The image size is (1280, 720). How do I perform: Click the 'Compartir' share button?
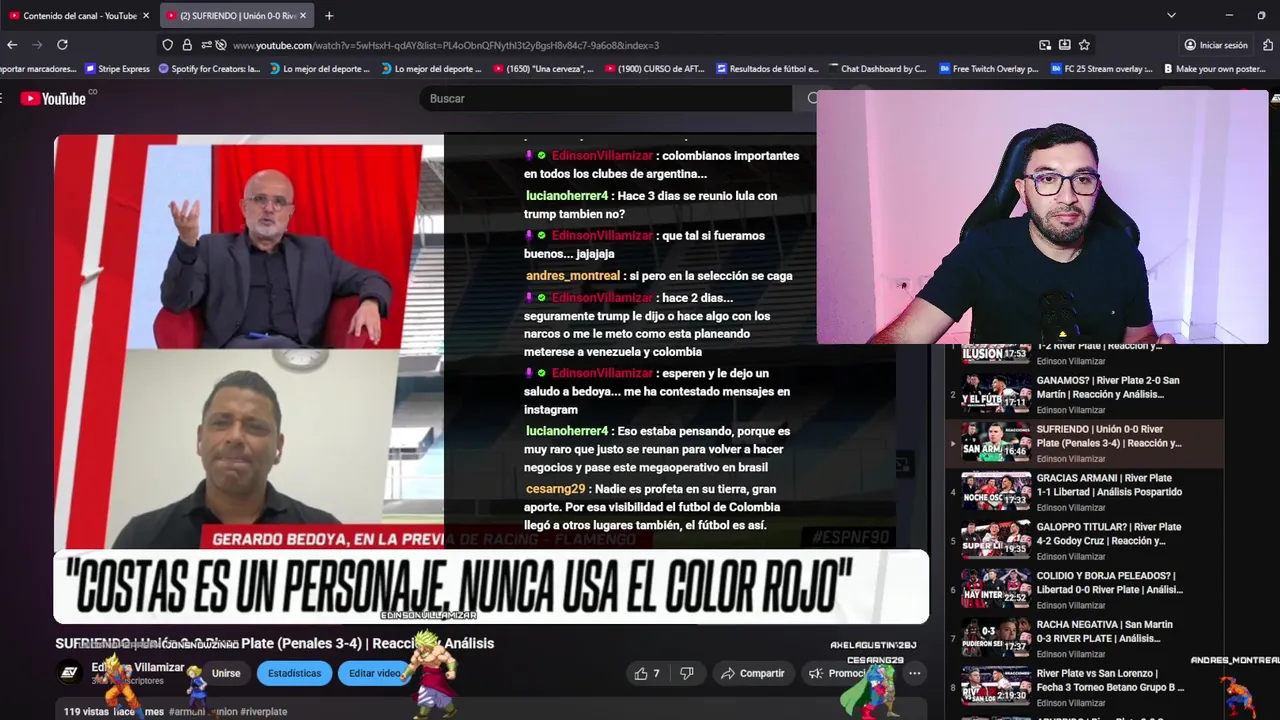pos(752,673)
